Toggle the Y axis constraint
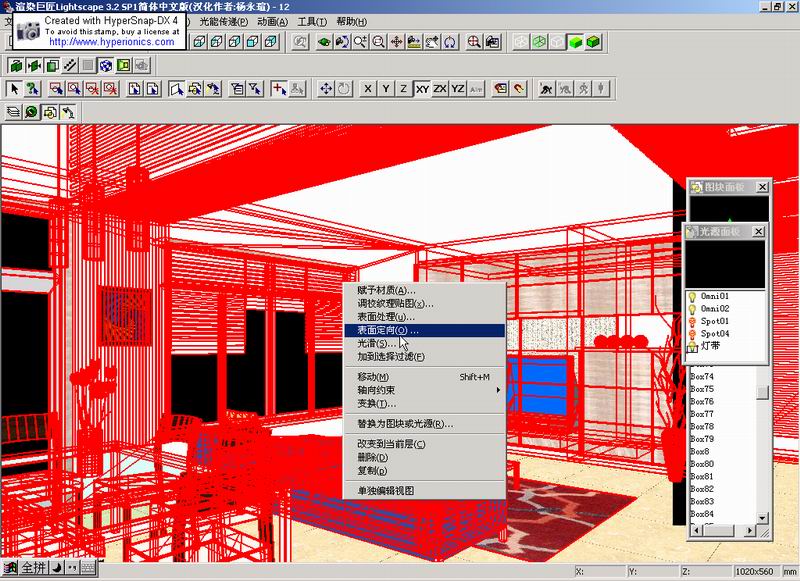The width and height of the screenshot is (800, 581). pos(386,89)
